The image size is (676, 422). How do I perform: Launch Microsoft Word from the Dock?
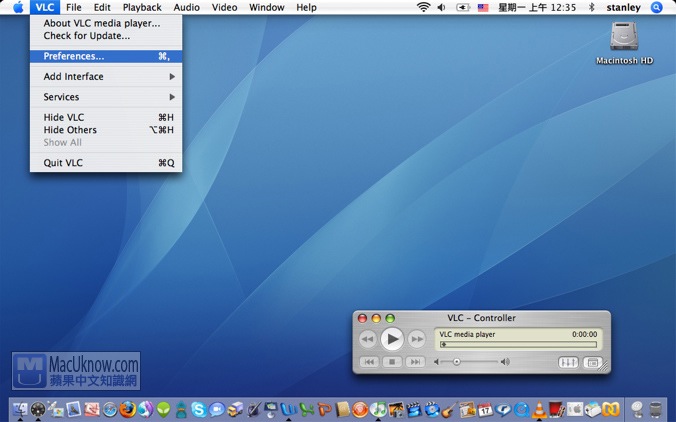289,409
